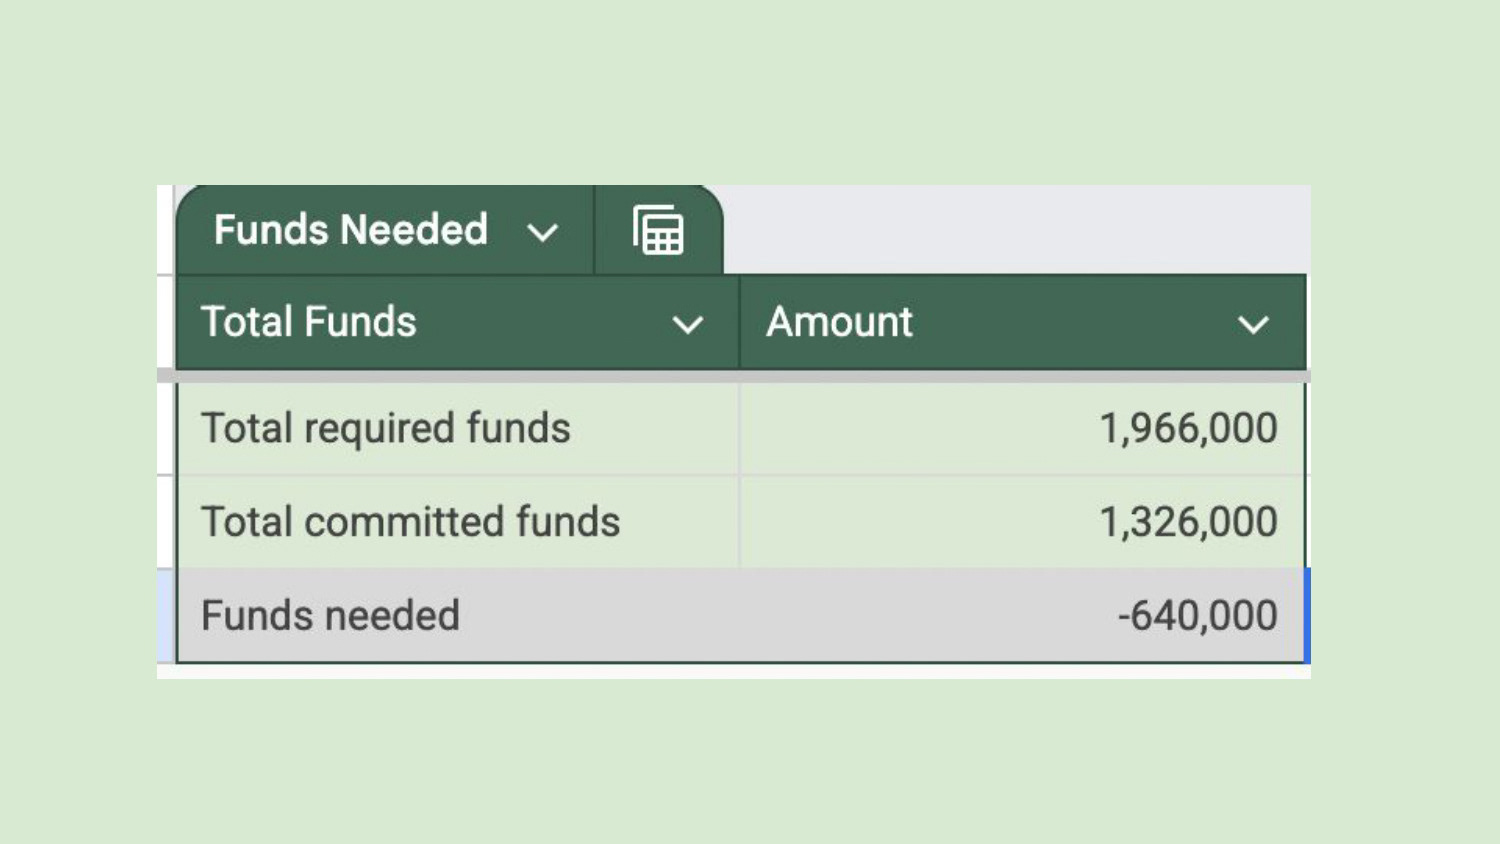Select the Total committed funds cell
Screen dimensions: 1500x844
(x=410, y=522)
